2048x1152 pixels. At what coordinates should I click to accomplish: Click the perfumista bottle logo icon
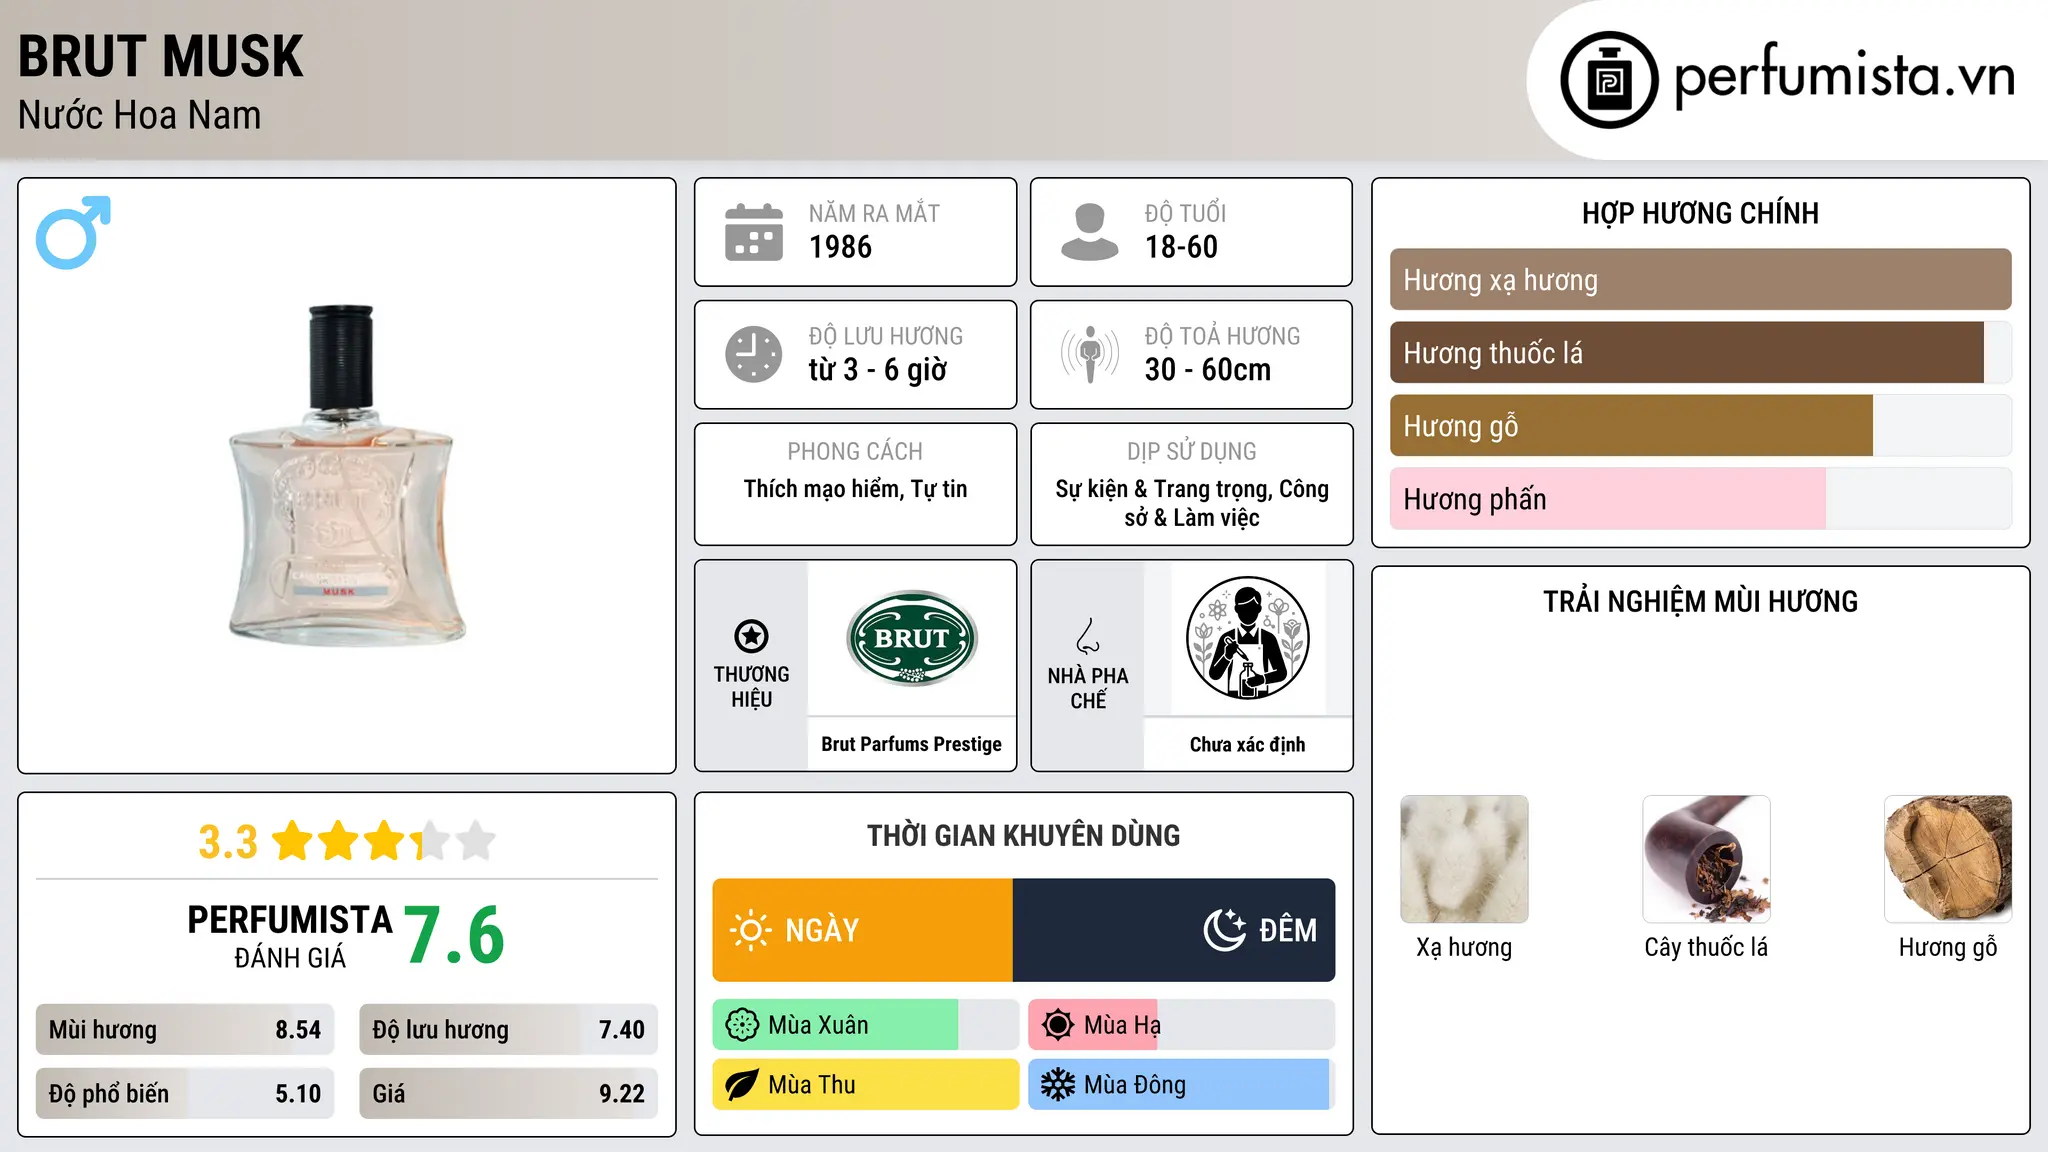(x=1609, y=80)
